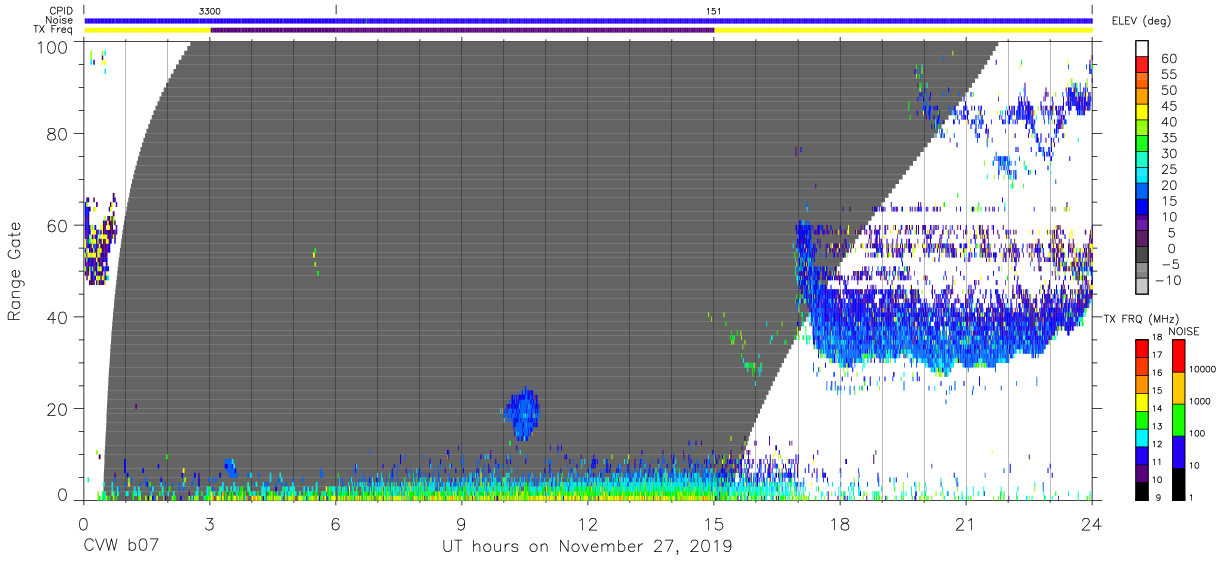
Task: Click x-axis tick label 12
Action: (587, 524)
